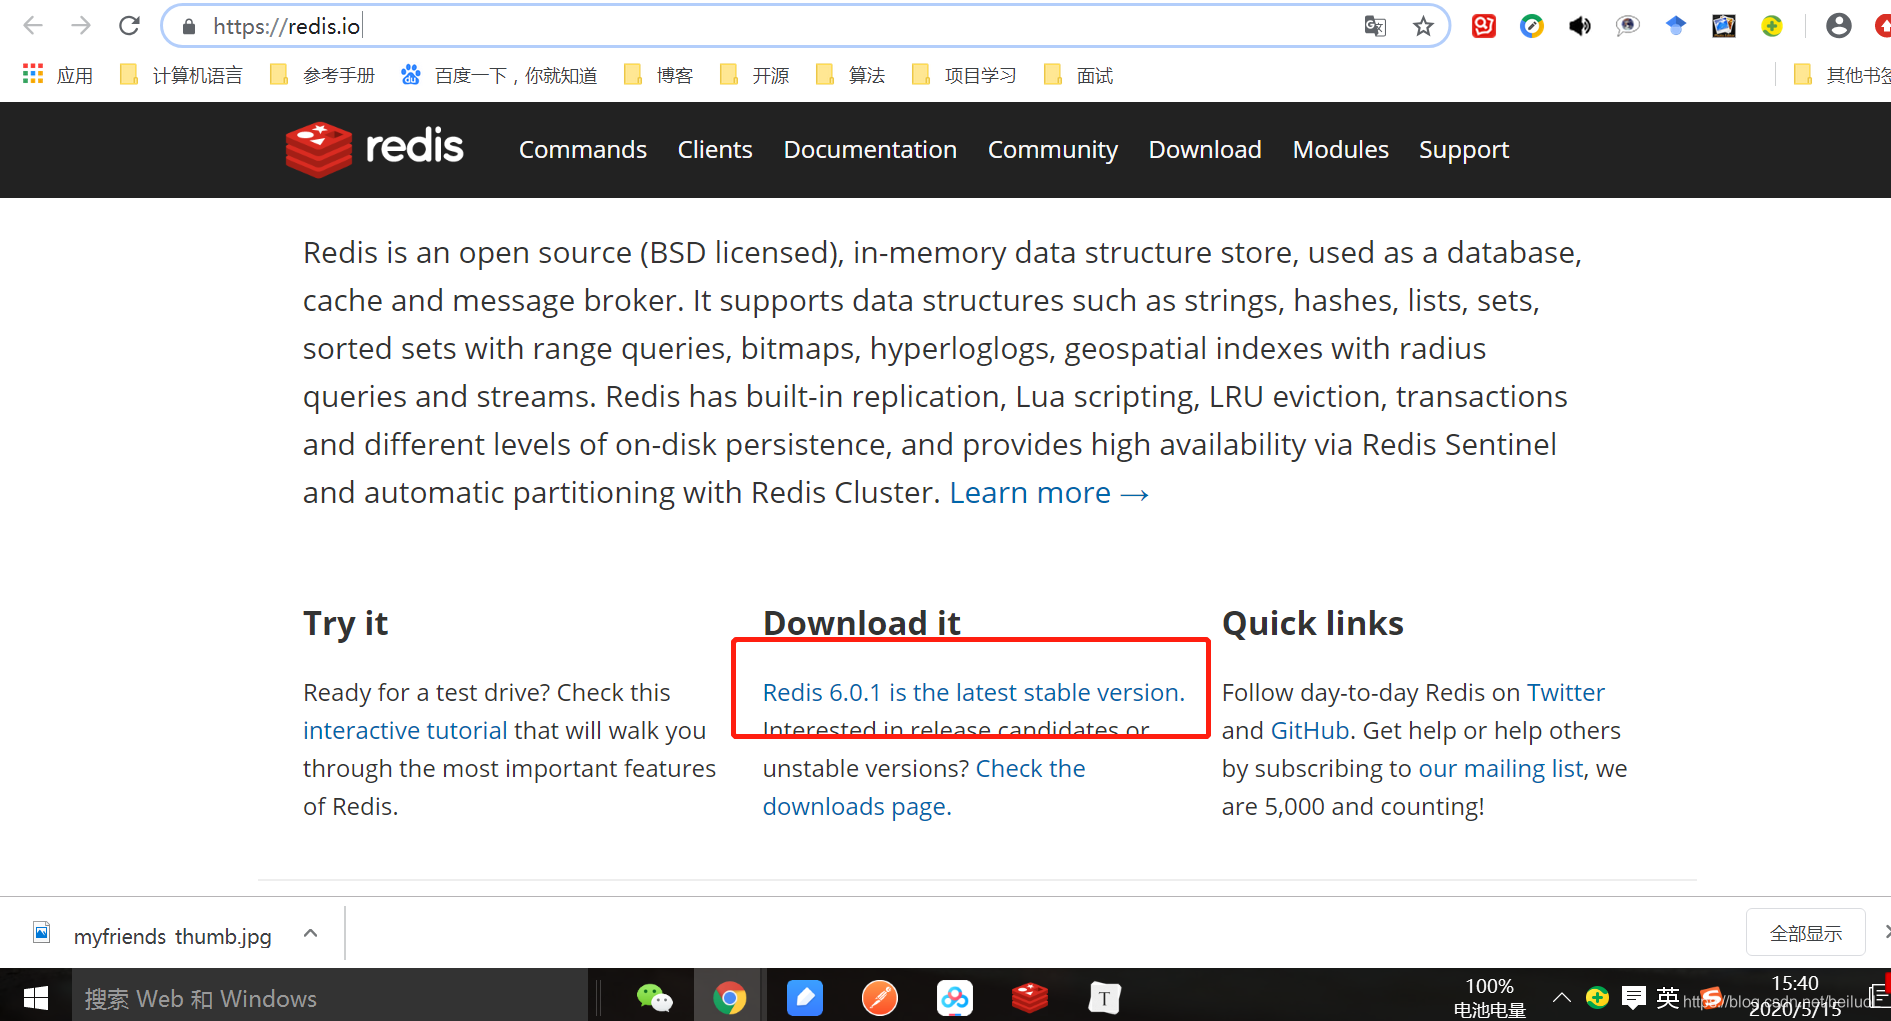Bookmark this page with the star

point(1423,26)
